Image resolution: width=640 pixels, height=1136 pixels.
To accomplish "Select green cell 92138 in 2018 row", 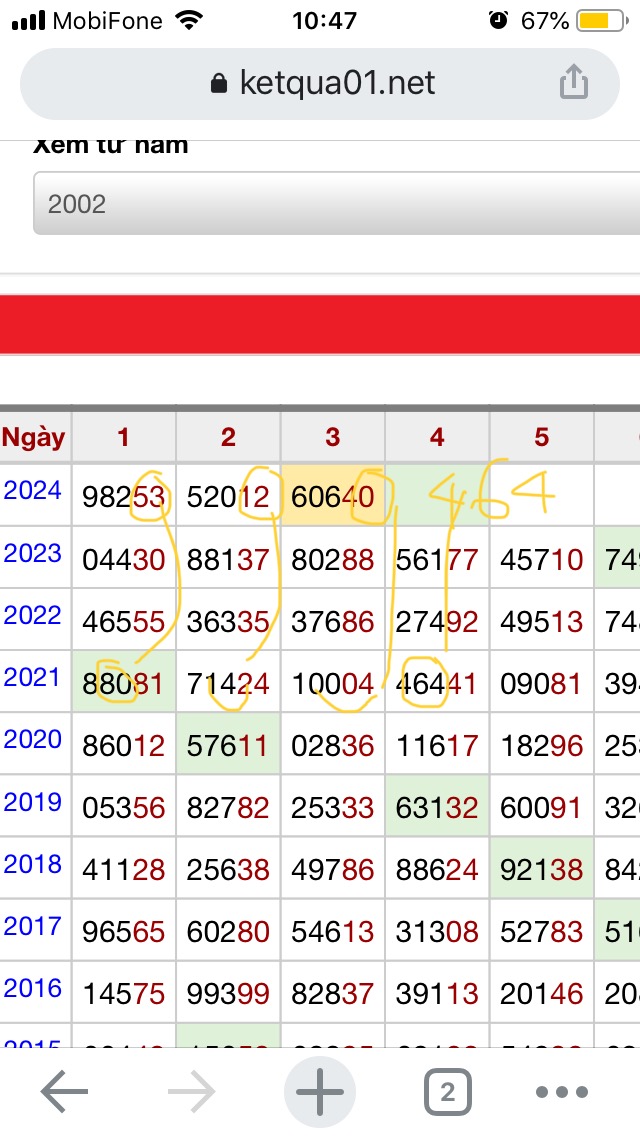I will 541,870.
